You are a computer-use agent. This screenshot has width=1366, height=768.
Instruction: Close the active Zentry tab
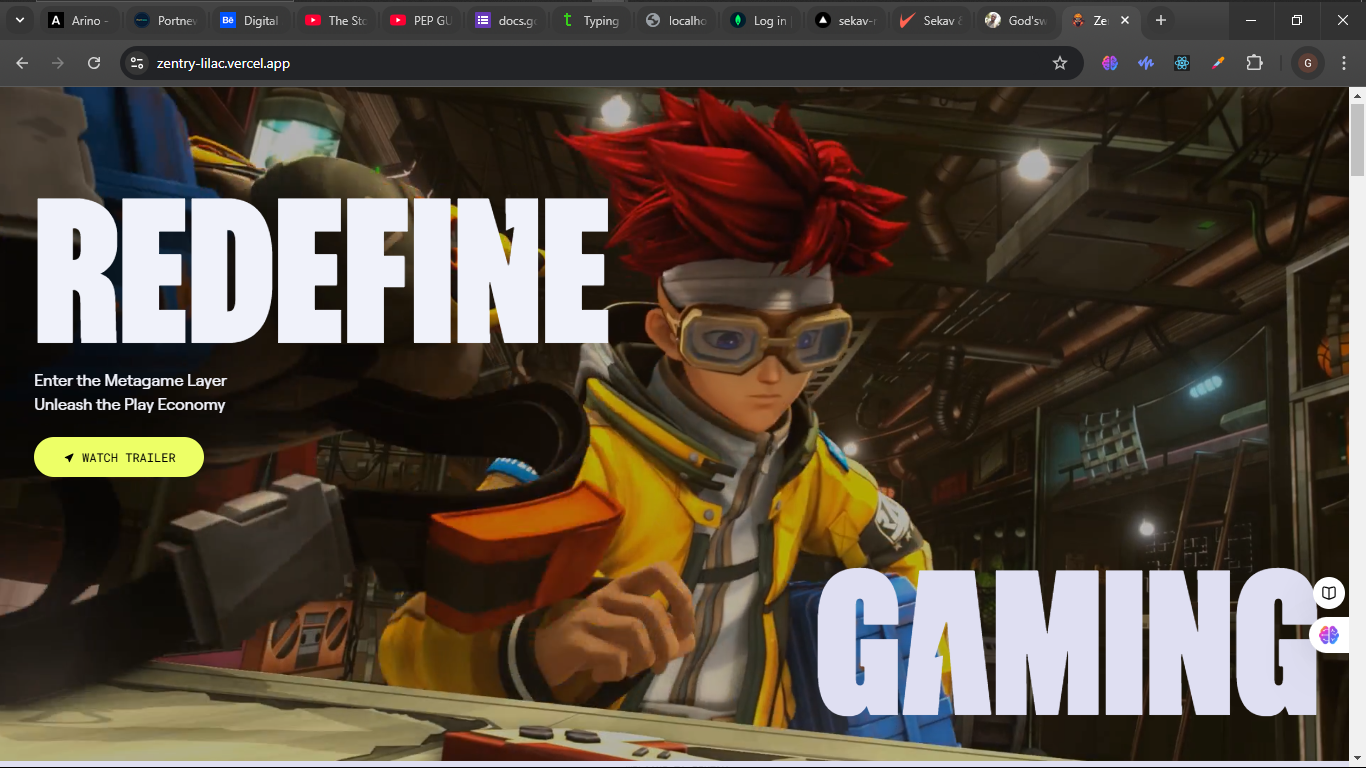(x=1125, y=20)
